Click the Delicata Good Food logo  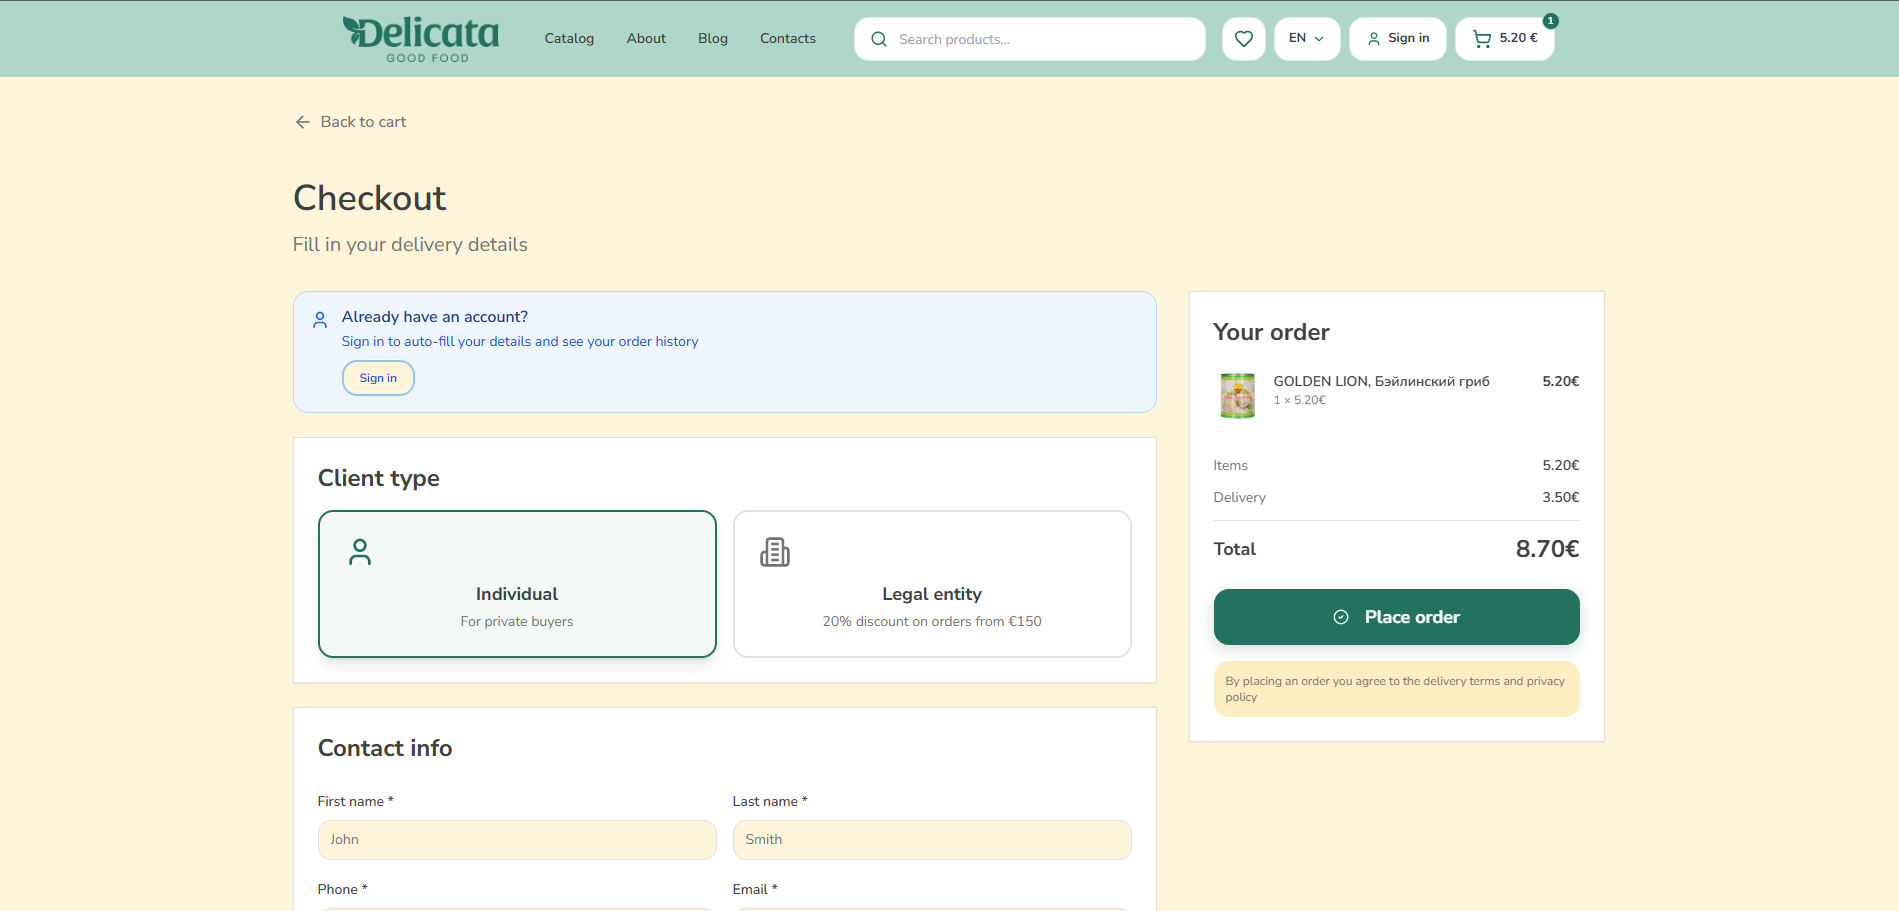point(421,39)
